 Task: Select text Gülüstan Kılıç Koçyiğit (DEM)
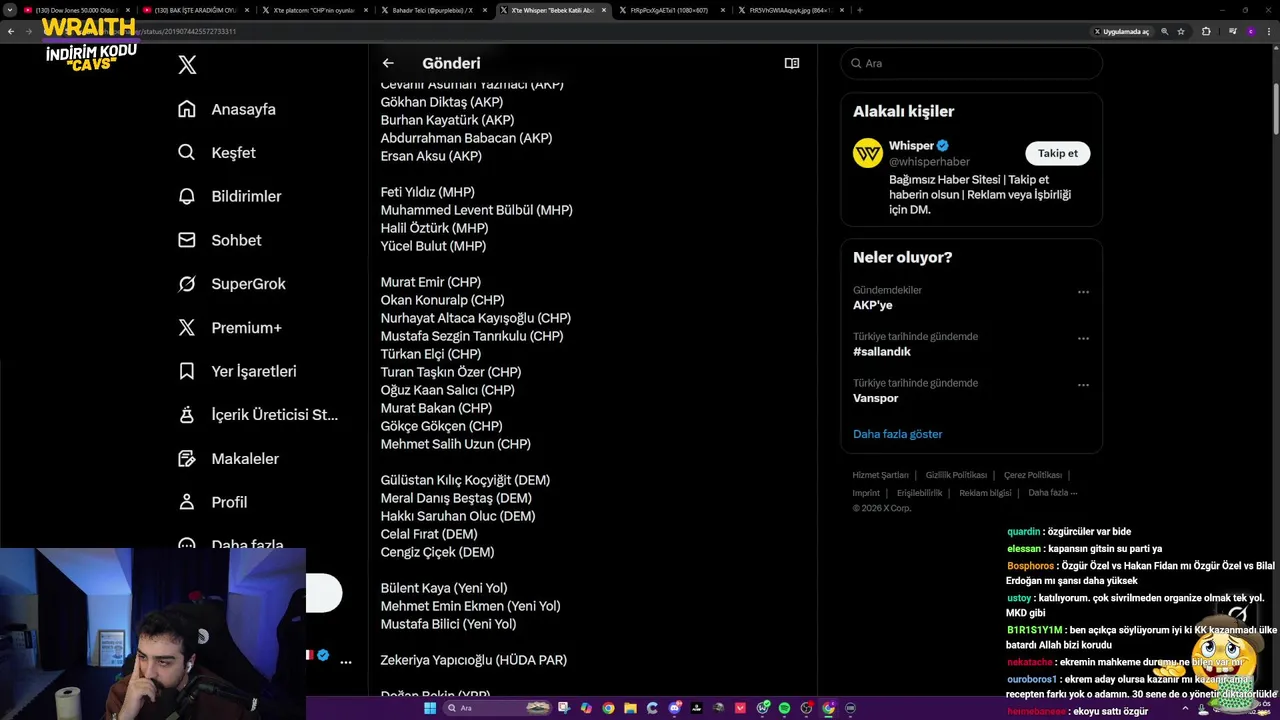pyautogui.click(x=465, y=480)
